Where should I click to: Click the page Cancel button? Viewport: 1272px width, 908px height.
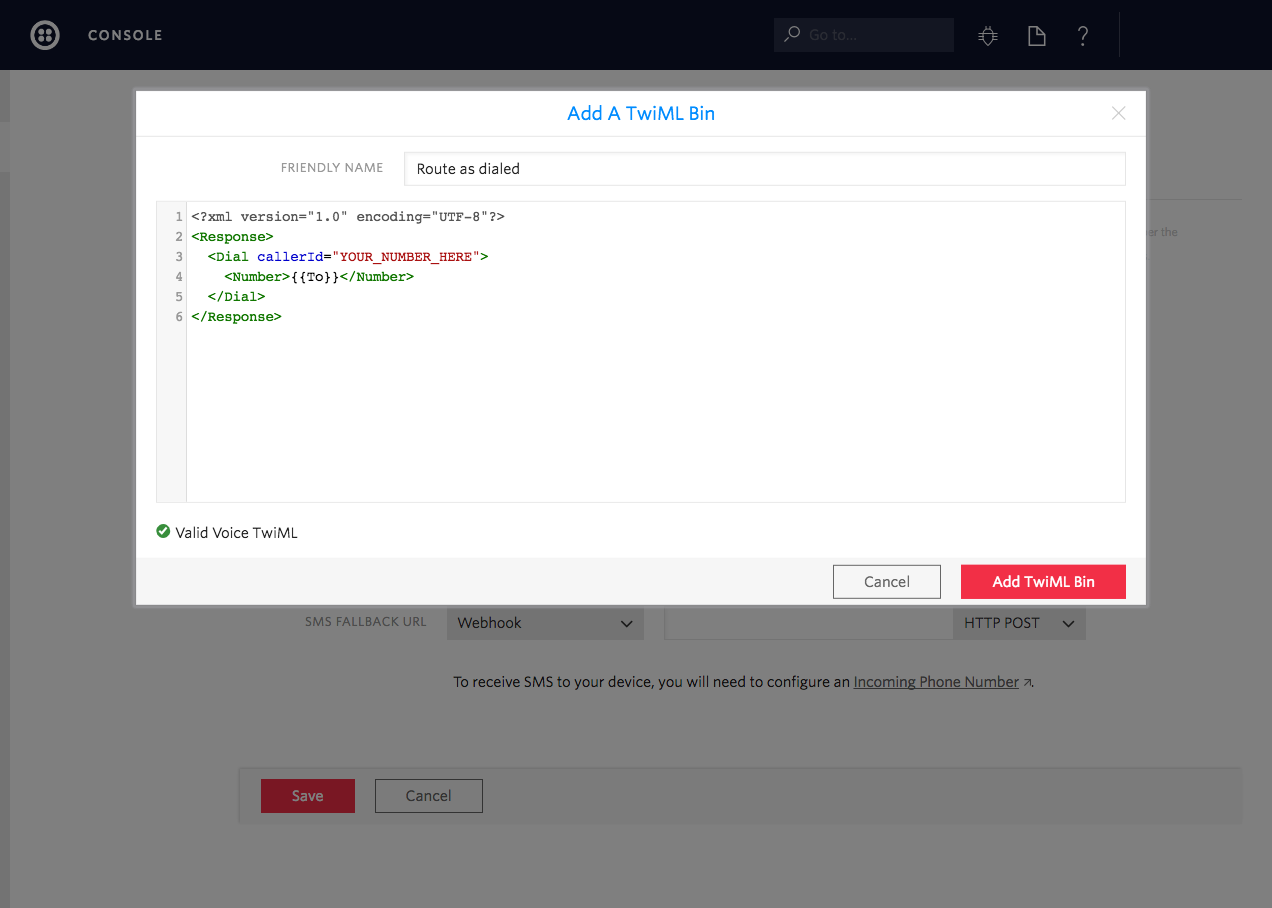point(429,796)
